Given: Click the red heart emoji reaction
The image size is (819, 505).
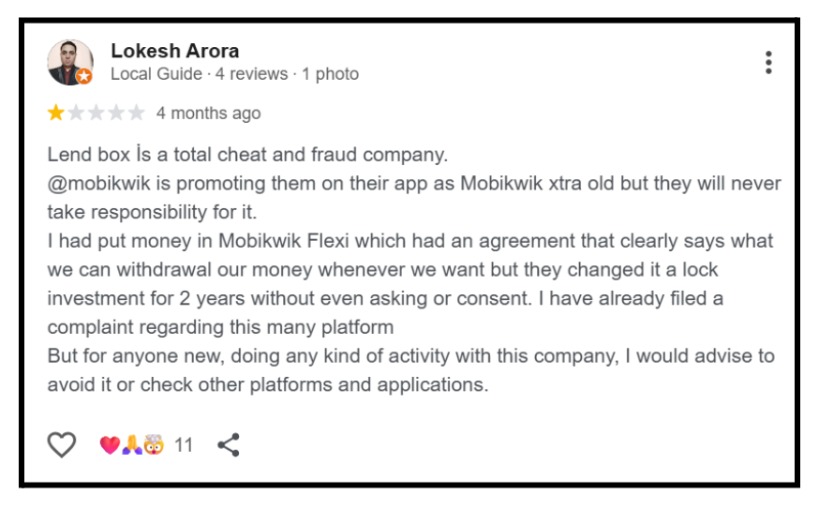Looking at the screenshot, I should (x=109, y=445).
